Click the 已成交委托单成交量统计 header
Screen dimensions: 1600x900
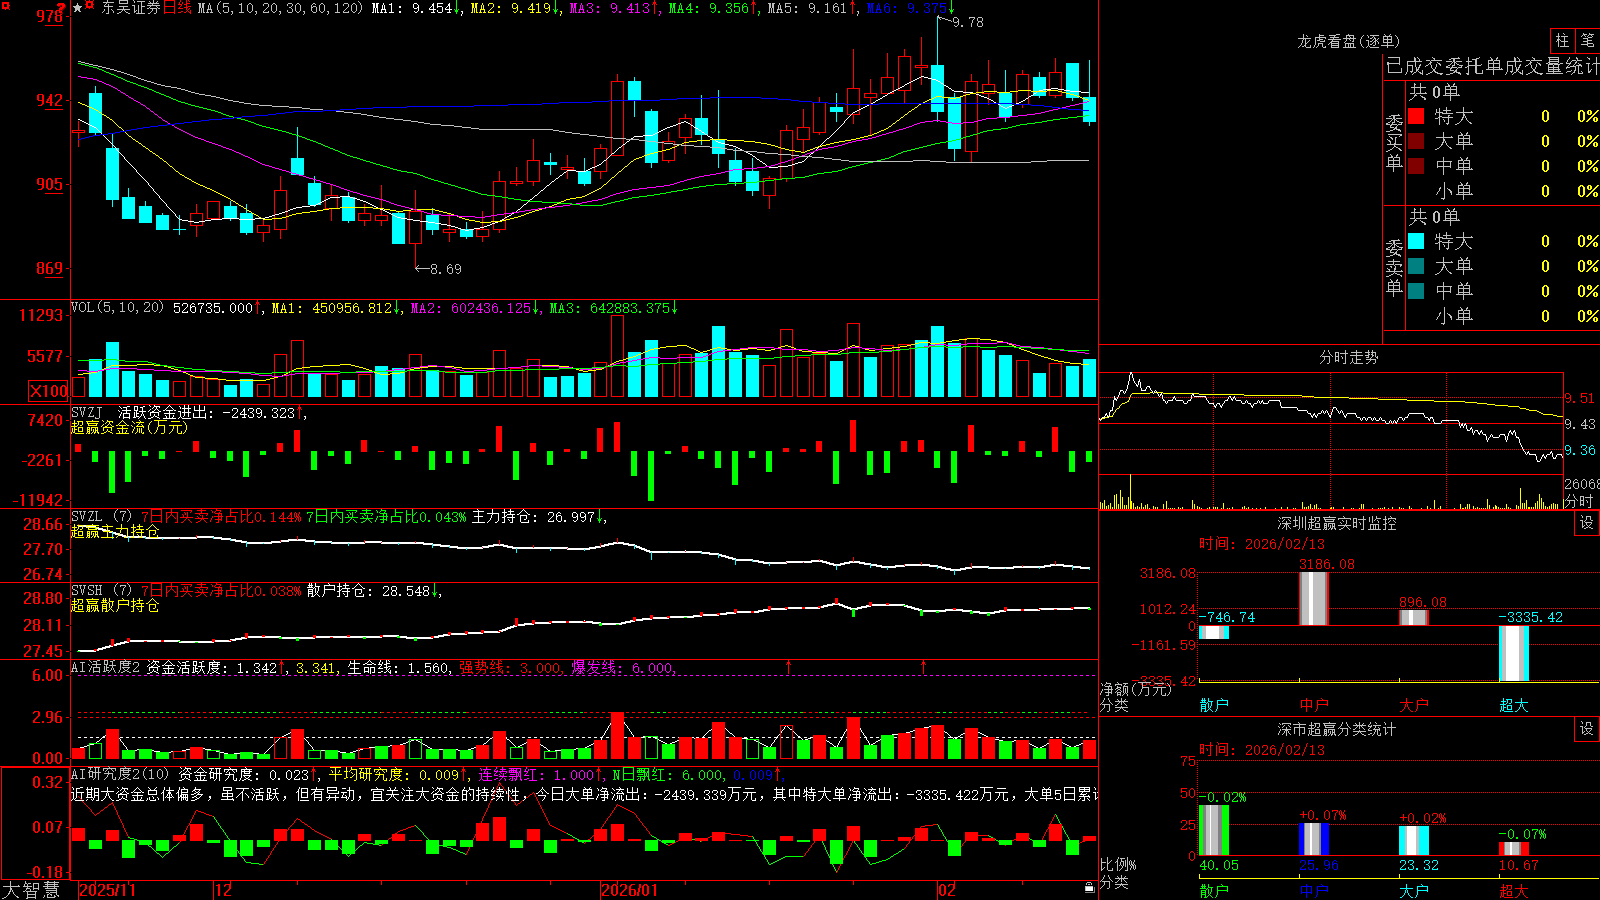coord(1492,66)
